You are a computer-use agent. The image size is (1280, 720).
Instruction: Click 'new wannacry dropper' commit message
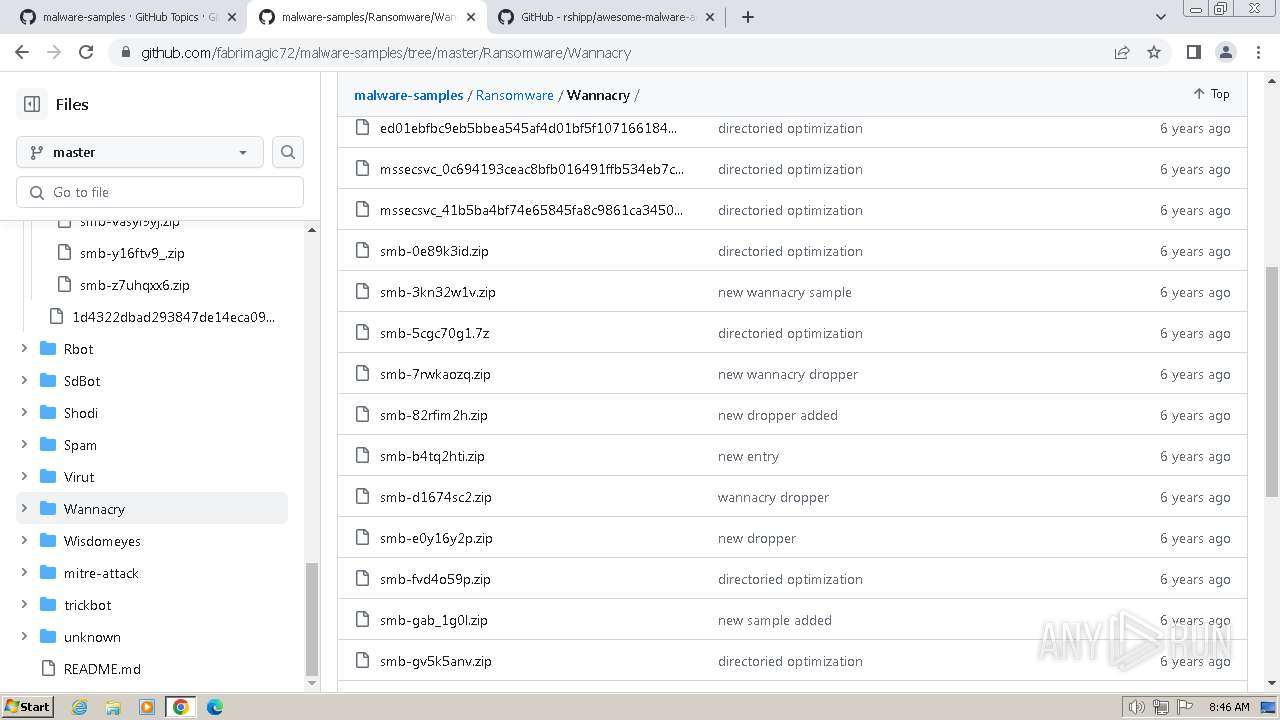click(788, 374)
